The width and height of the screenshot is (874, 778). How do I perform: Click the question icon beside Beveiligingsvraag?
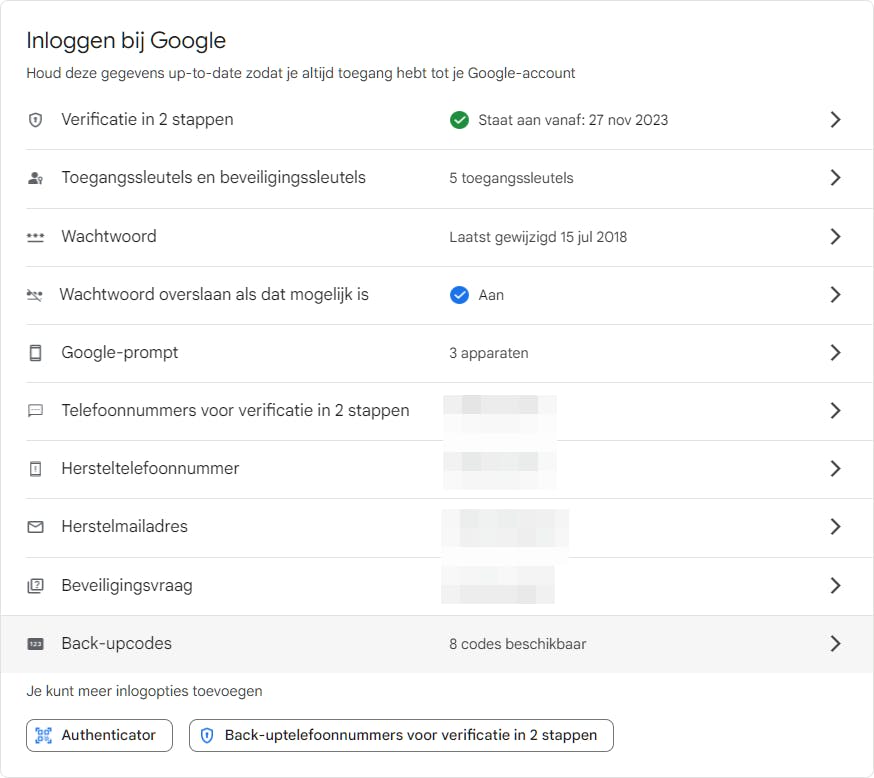(x=36, y=586)
